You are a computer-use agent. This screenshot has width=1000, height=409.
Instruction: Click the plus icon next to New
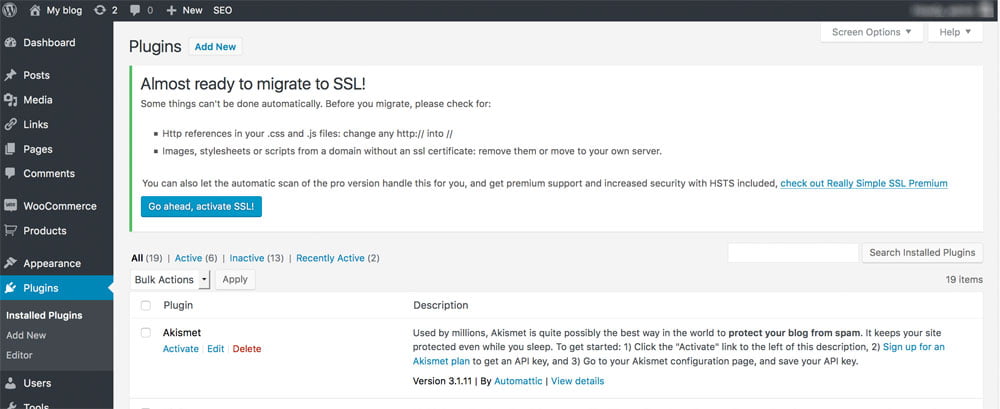pos(171,10)
